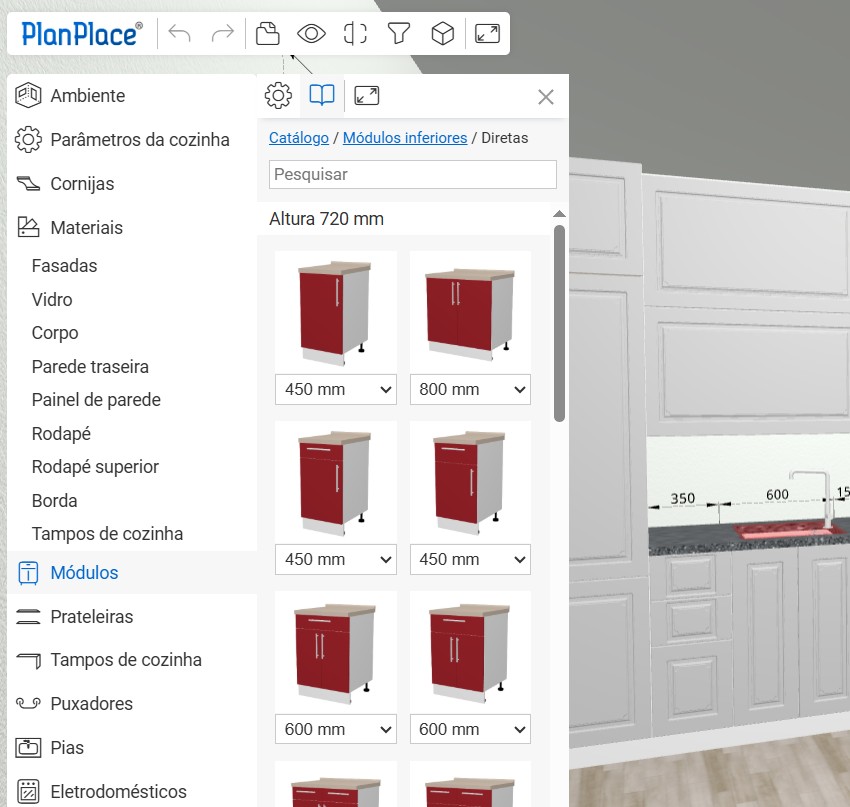The width and height of the screenshot is (850, 807).
Task: Open the last 600 mm dropdown on right
Action: pyautogui.click(x=470, y=730)
